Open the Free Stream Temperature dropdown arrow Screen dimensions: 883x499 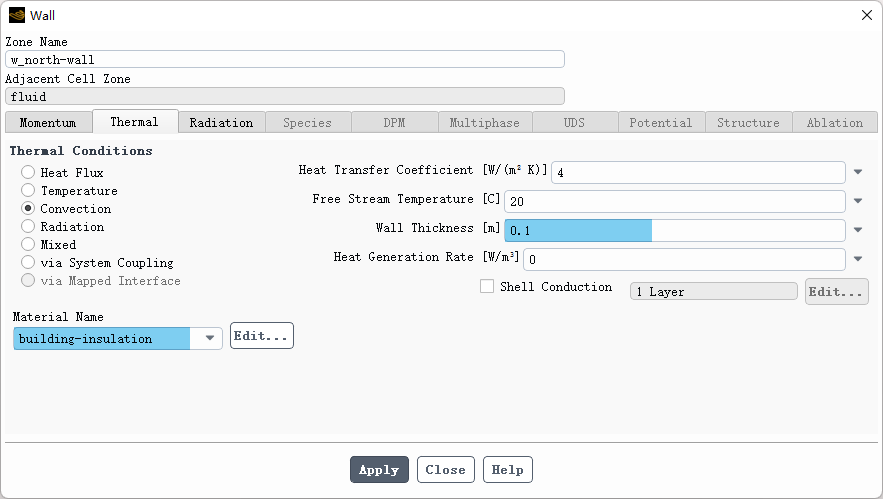858,201
